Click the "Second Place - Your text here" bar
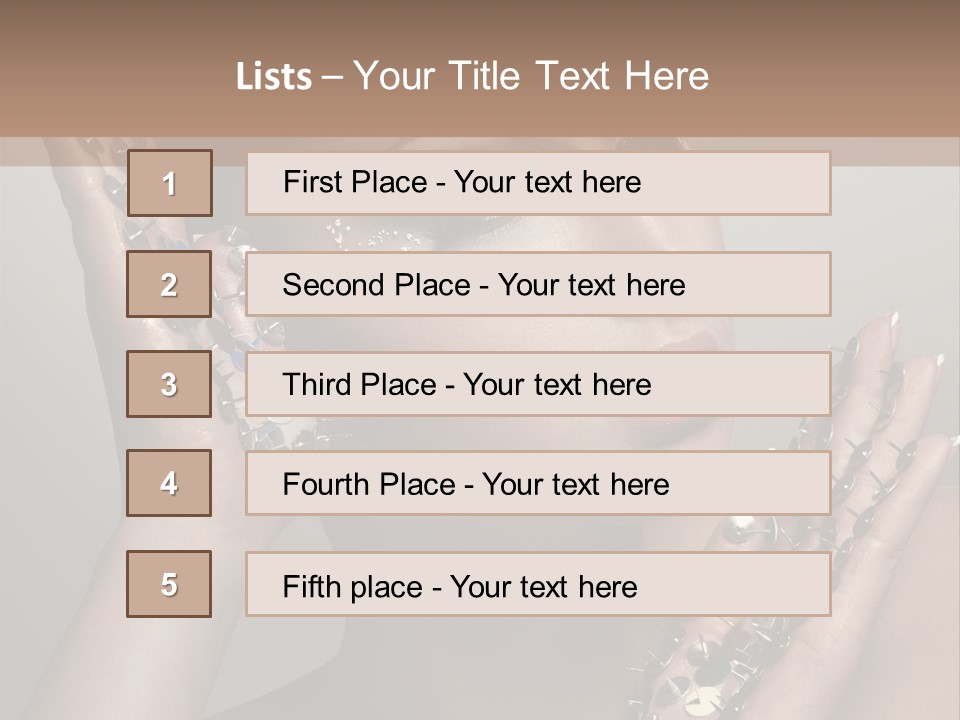Screen dimensions: 960x720 (538, 284)
